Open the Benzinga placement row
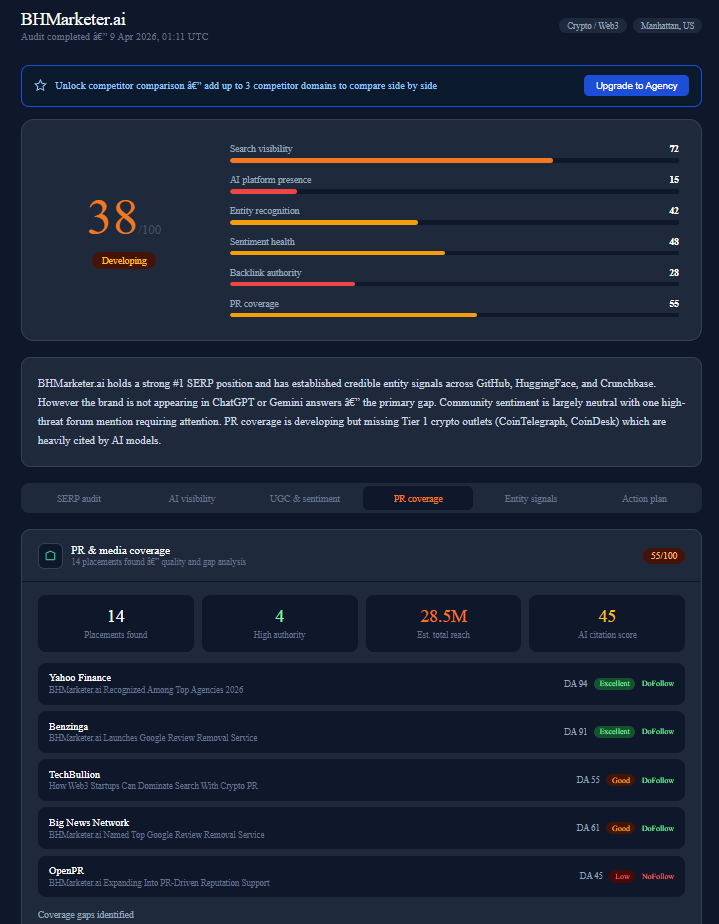 point(361,732)
